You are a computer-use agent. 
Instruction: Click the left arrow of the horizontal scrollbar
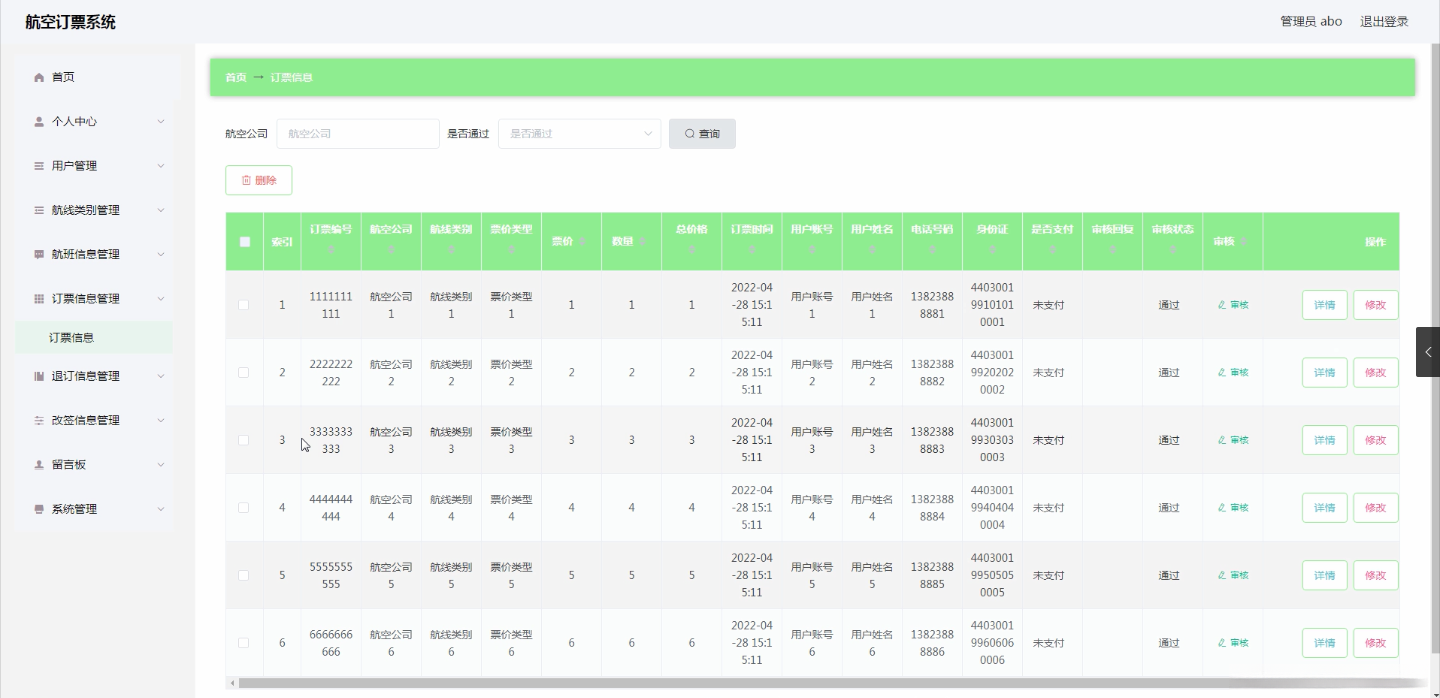(233, 684)
